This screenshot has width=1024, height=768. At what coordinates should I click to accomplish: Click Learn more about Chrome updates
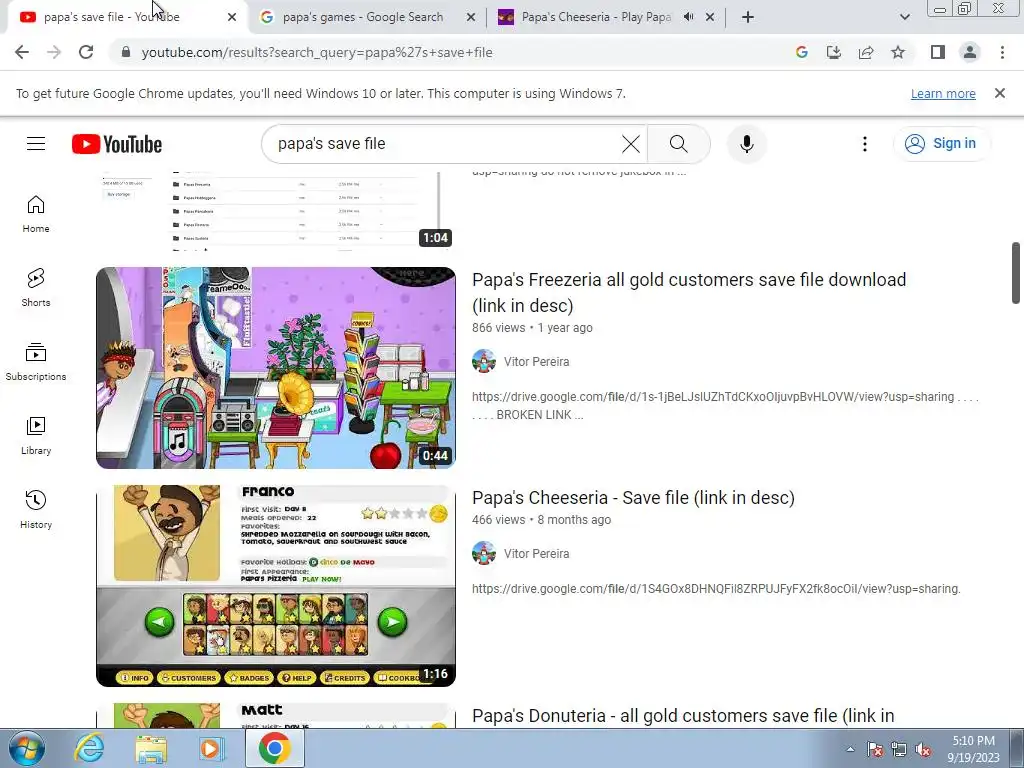[943, 93]
